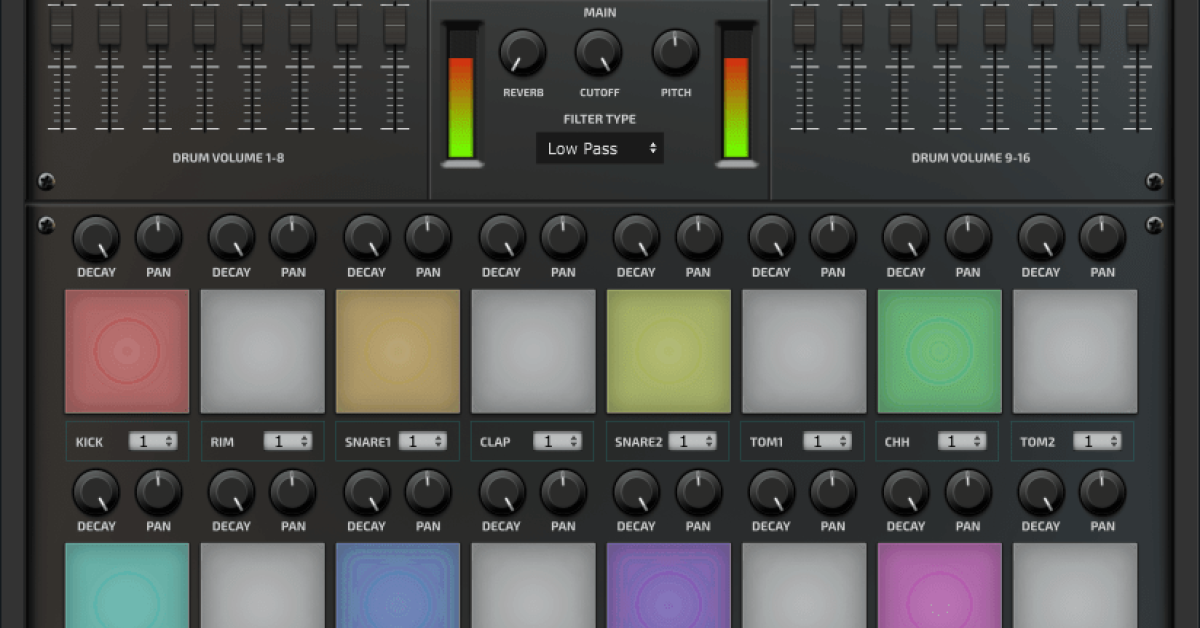1200x628 pixels.
Task: Tap the green CHH drum pad
Action: coord(939,351)
